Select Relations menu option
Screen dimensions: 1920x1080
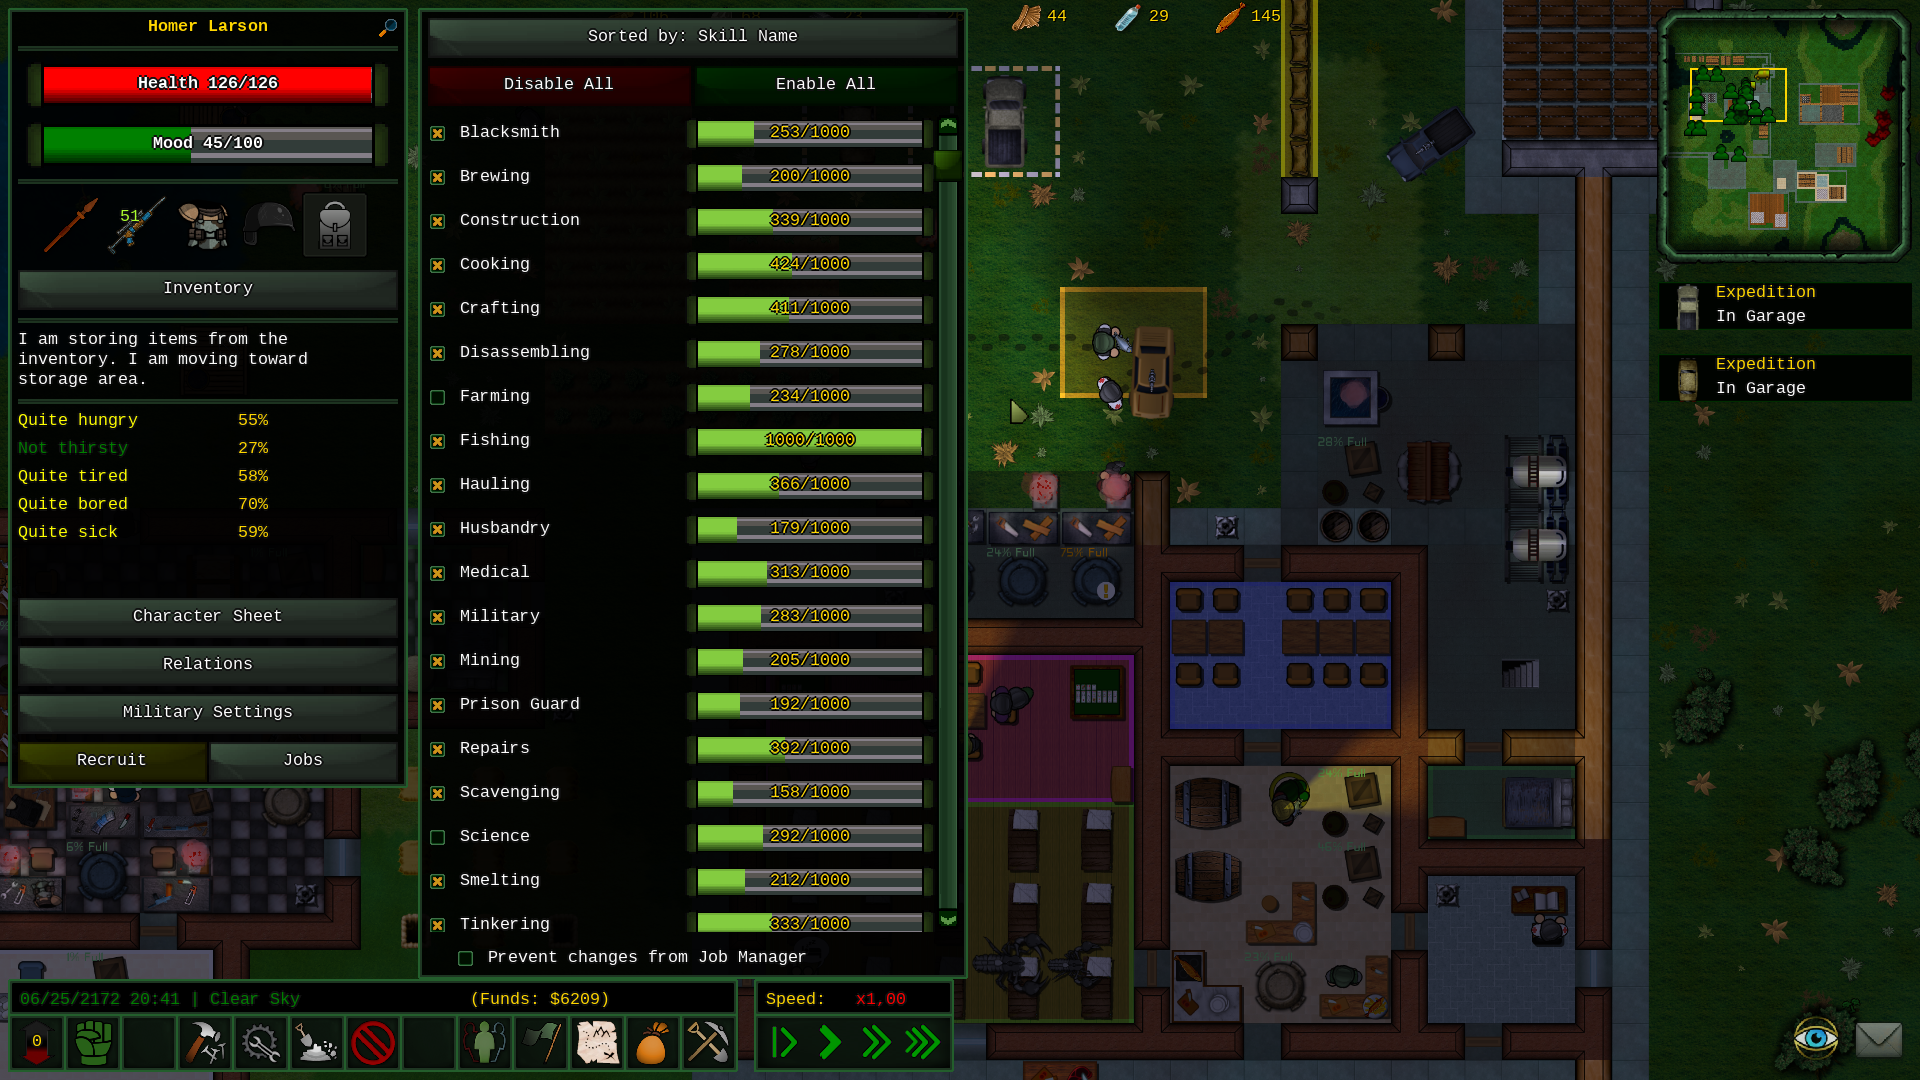[207, 663]
